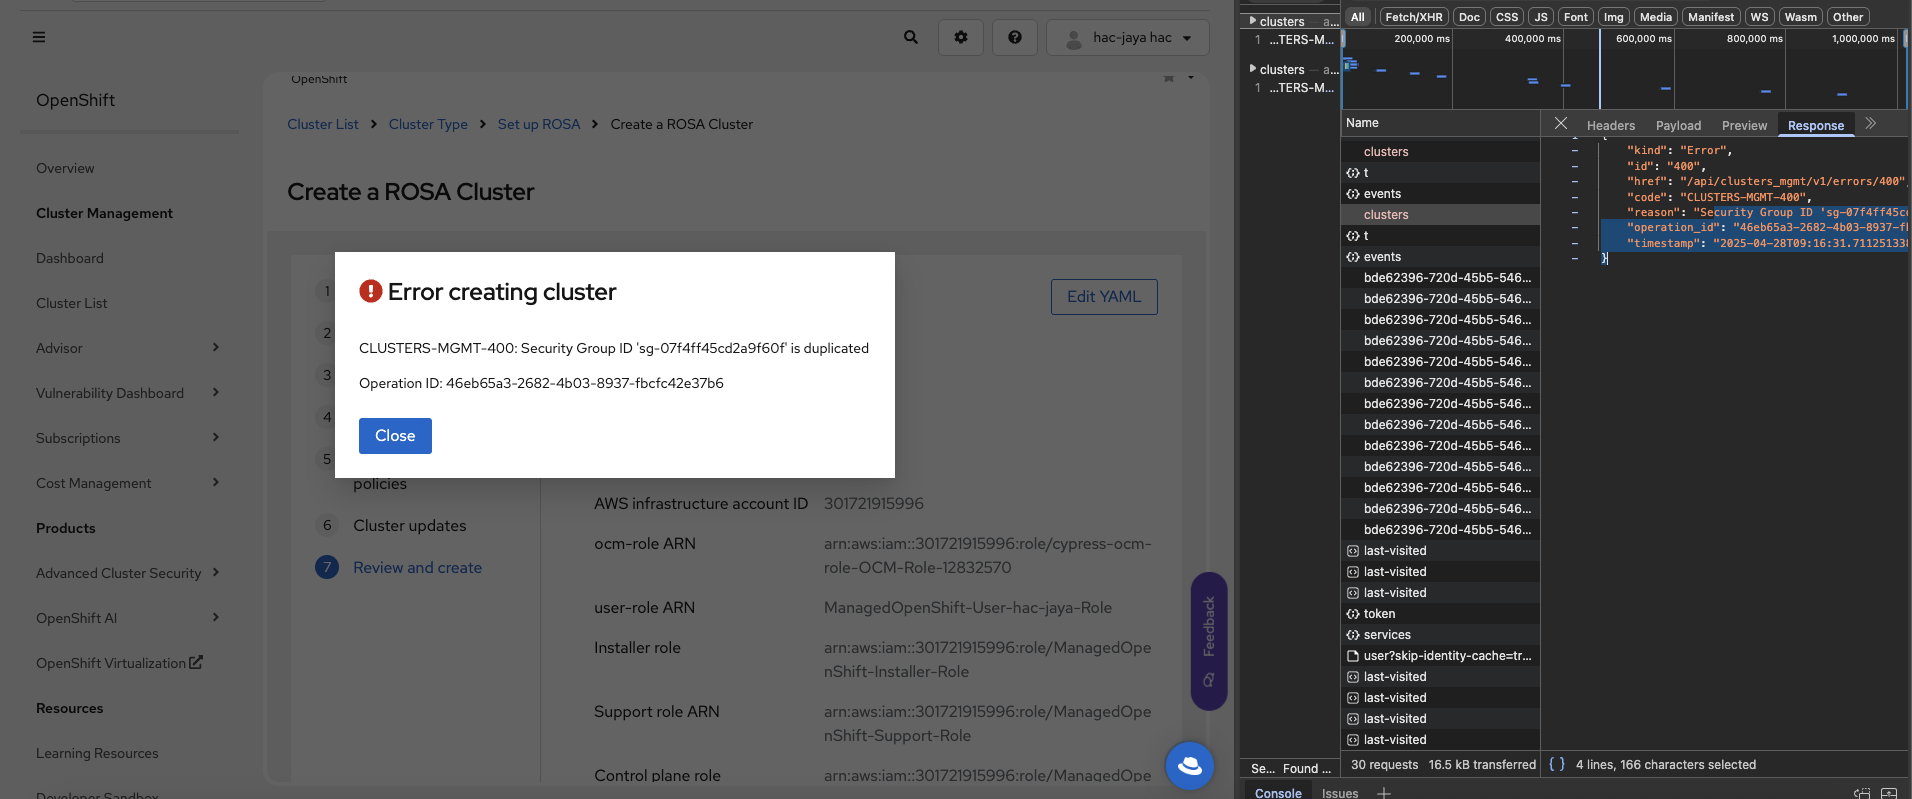
Task: Click the 600,000 ms timeline marker
Action: pos(1643,39)
